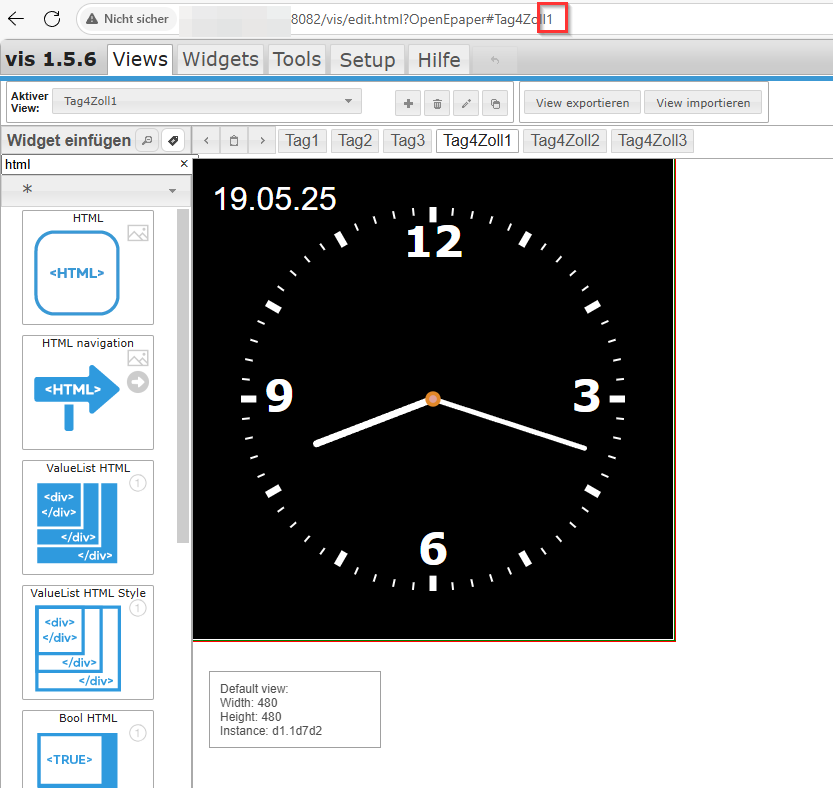
Task: Open the Aktiver View dropdown
Action: (x=207, y=101)
